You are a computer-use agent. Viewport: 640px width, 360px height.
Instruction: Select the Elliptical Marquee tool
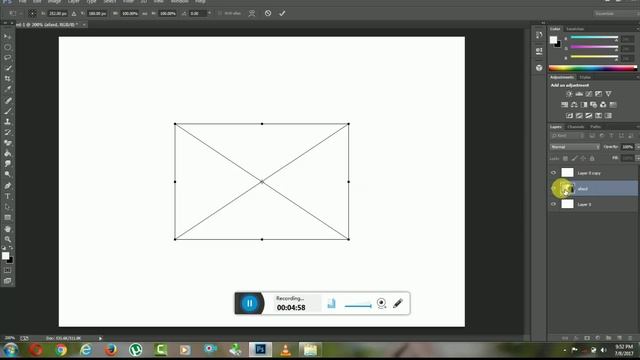coord(7,47)
